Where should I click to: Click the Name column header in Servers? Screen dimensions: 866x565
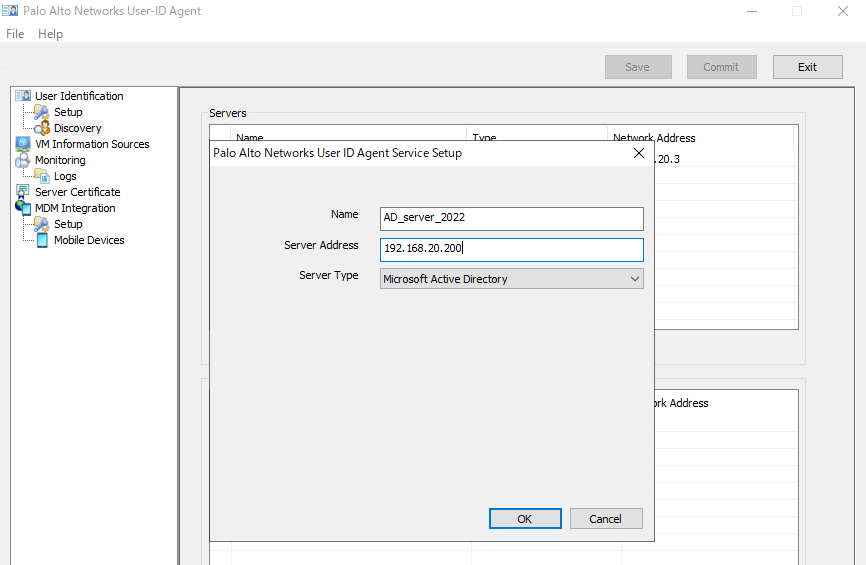click(x=250, y=137)
